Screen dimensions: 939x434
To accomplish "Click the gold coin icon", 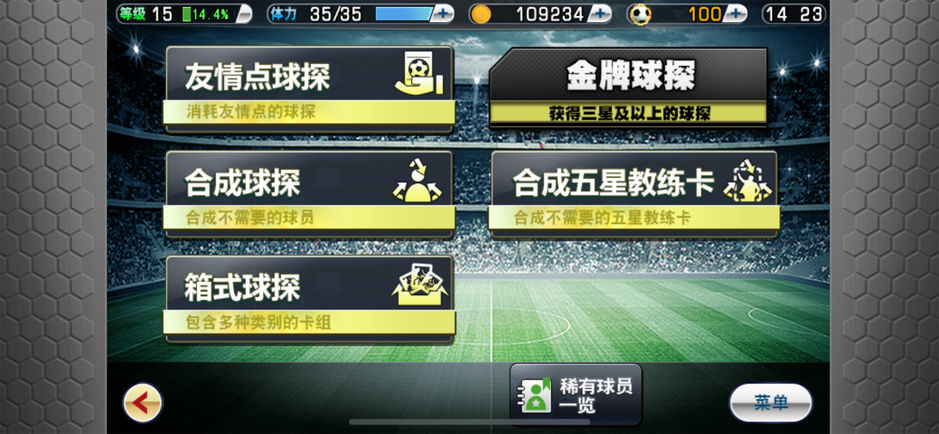I will 480,14.
